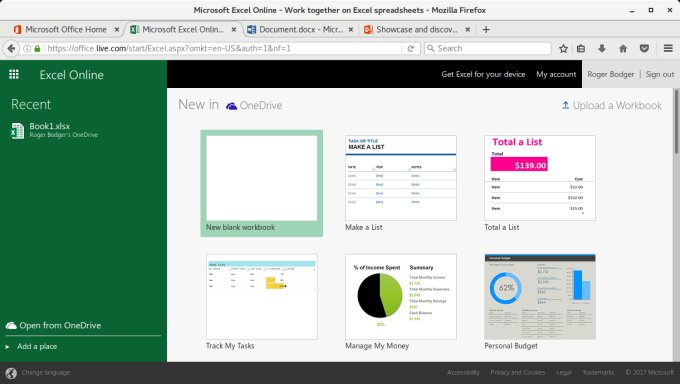Go back with the browser back arrow
Image resolution: width=680 pixels, height=384 pixels.
11,48
